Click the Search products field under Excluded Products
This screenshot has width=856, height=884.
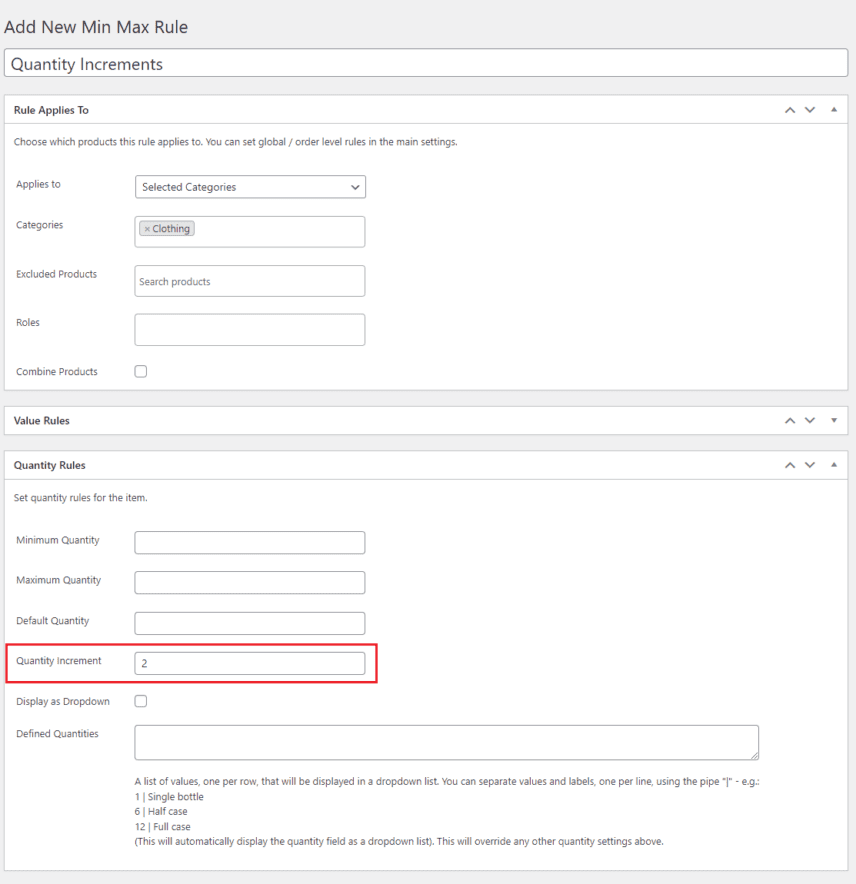pos(249,281)
